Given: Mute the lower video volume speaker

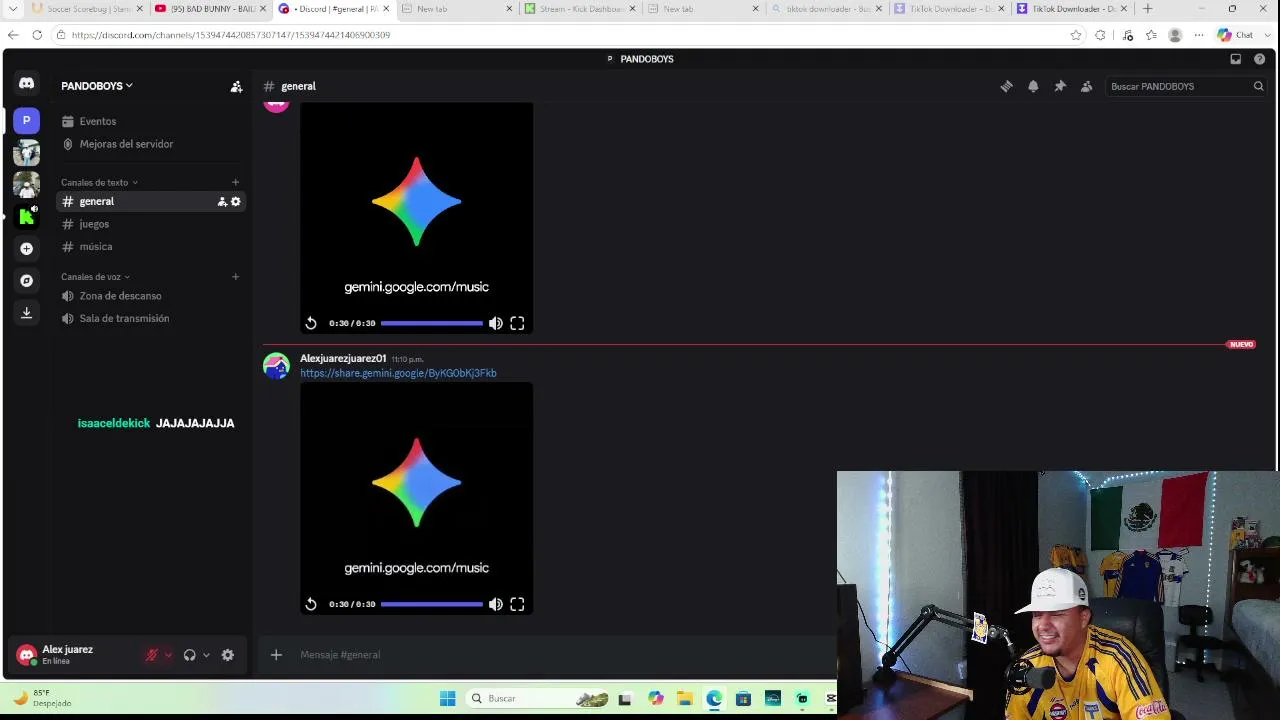Looking at the screenshot, I should coord(496,604).
